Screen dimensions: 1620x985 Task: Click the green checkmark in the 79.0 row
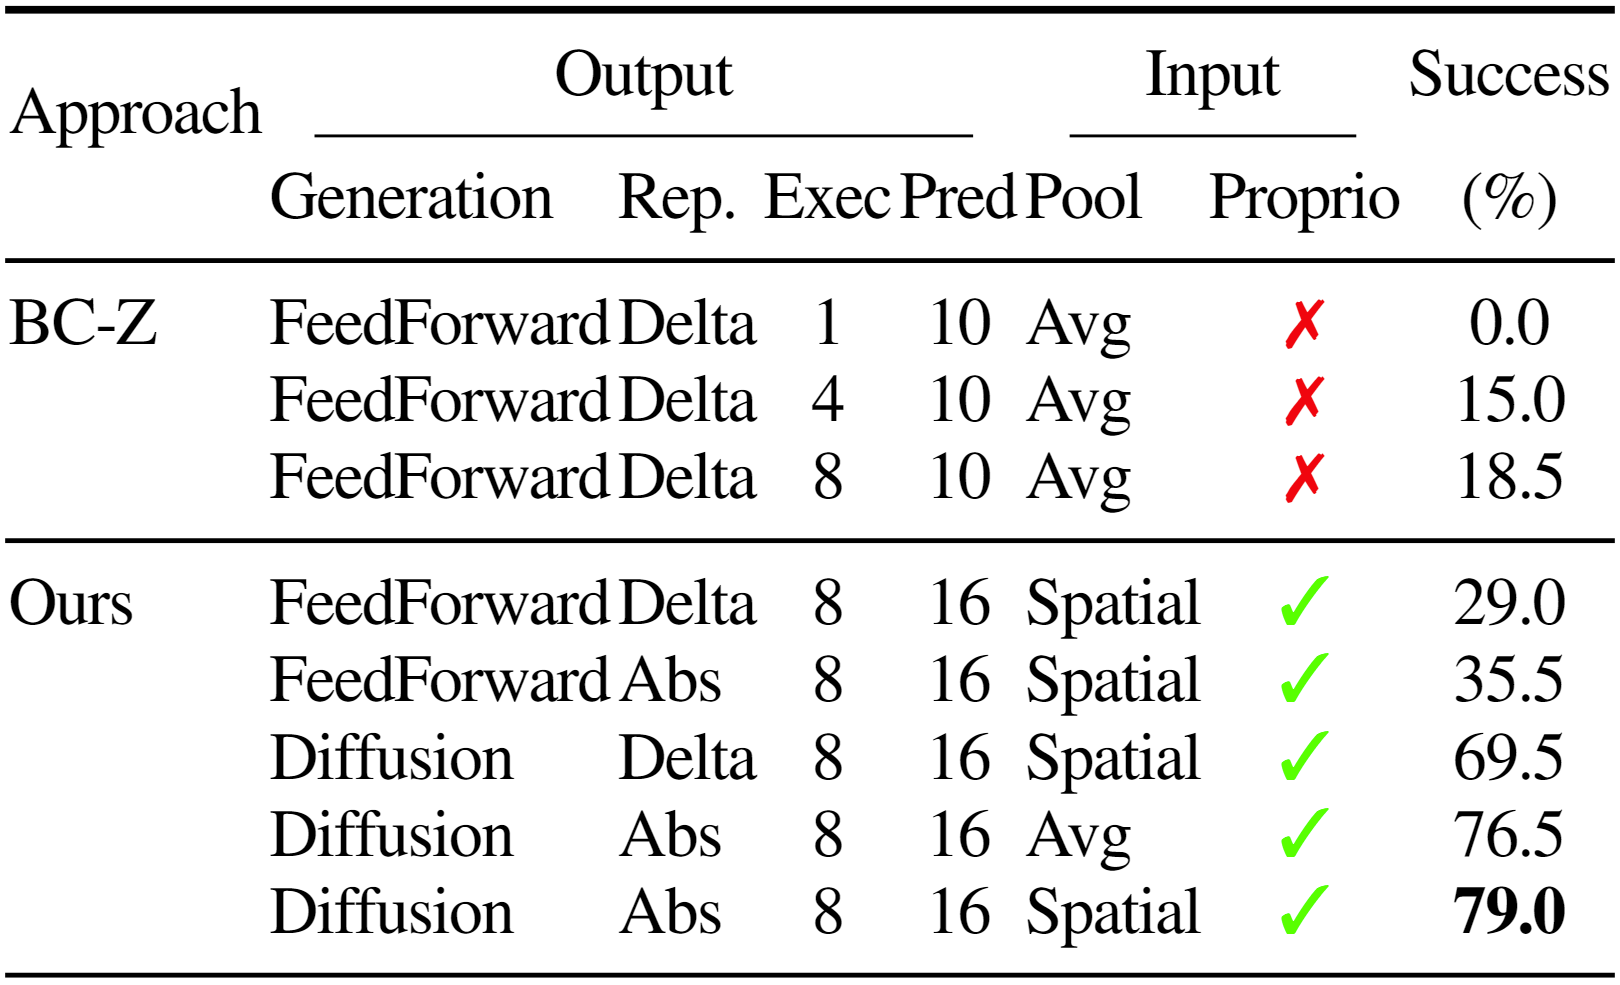(x=1305, y=911)
